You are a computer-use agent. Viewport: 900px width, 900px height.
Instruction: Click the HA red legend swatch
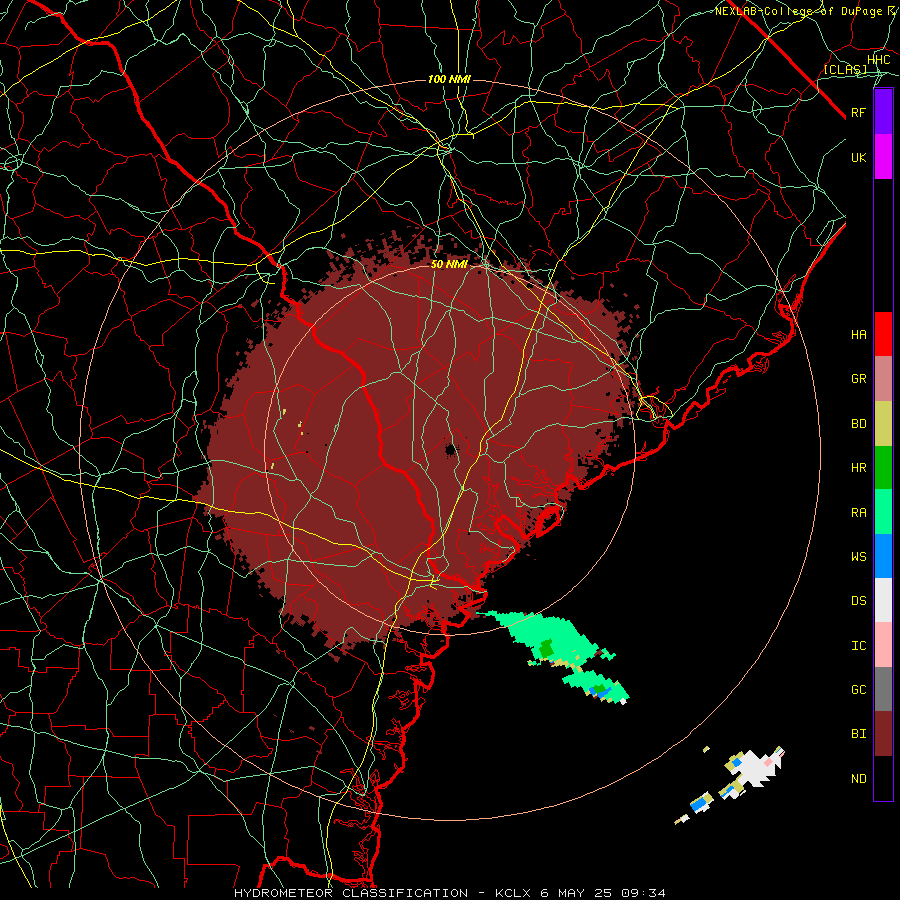pyautogui.click(x=883, y=334)
